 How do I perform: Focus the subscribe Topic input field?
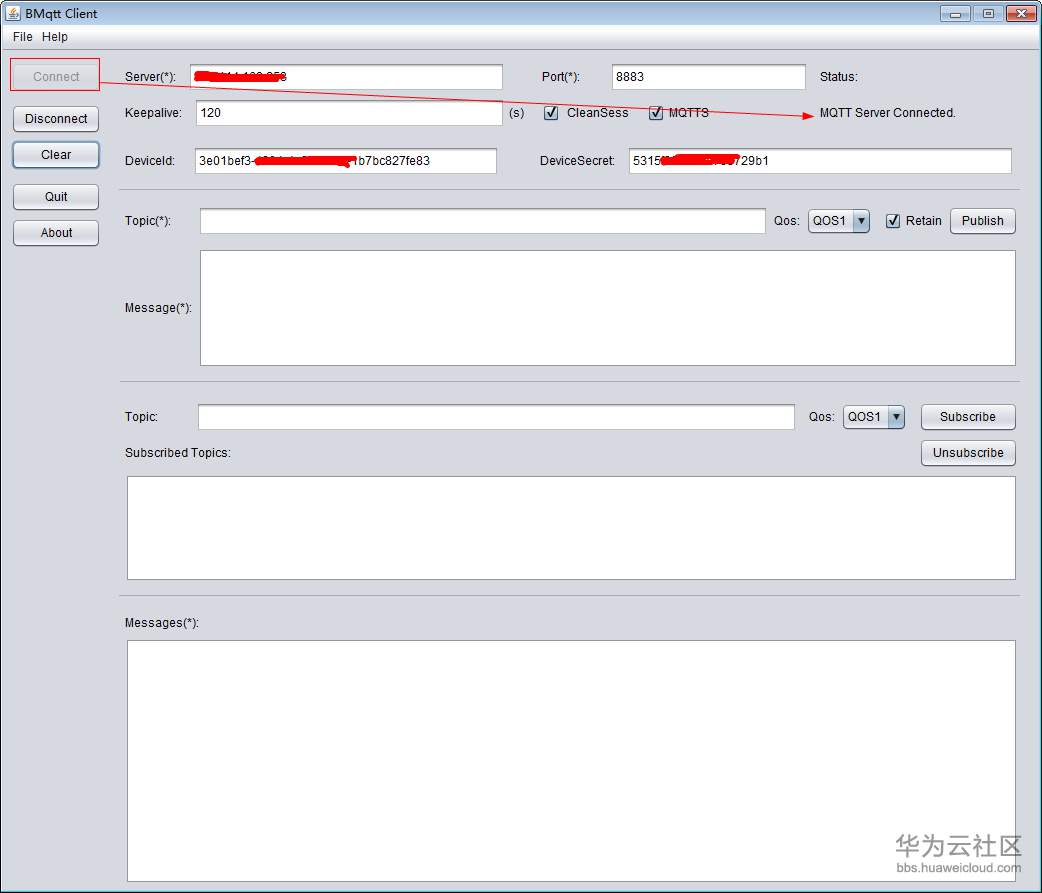click(x=496, y=417)
